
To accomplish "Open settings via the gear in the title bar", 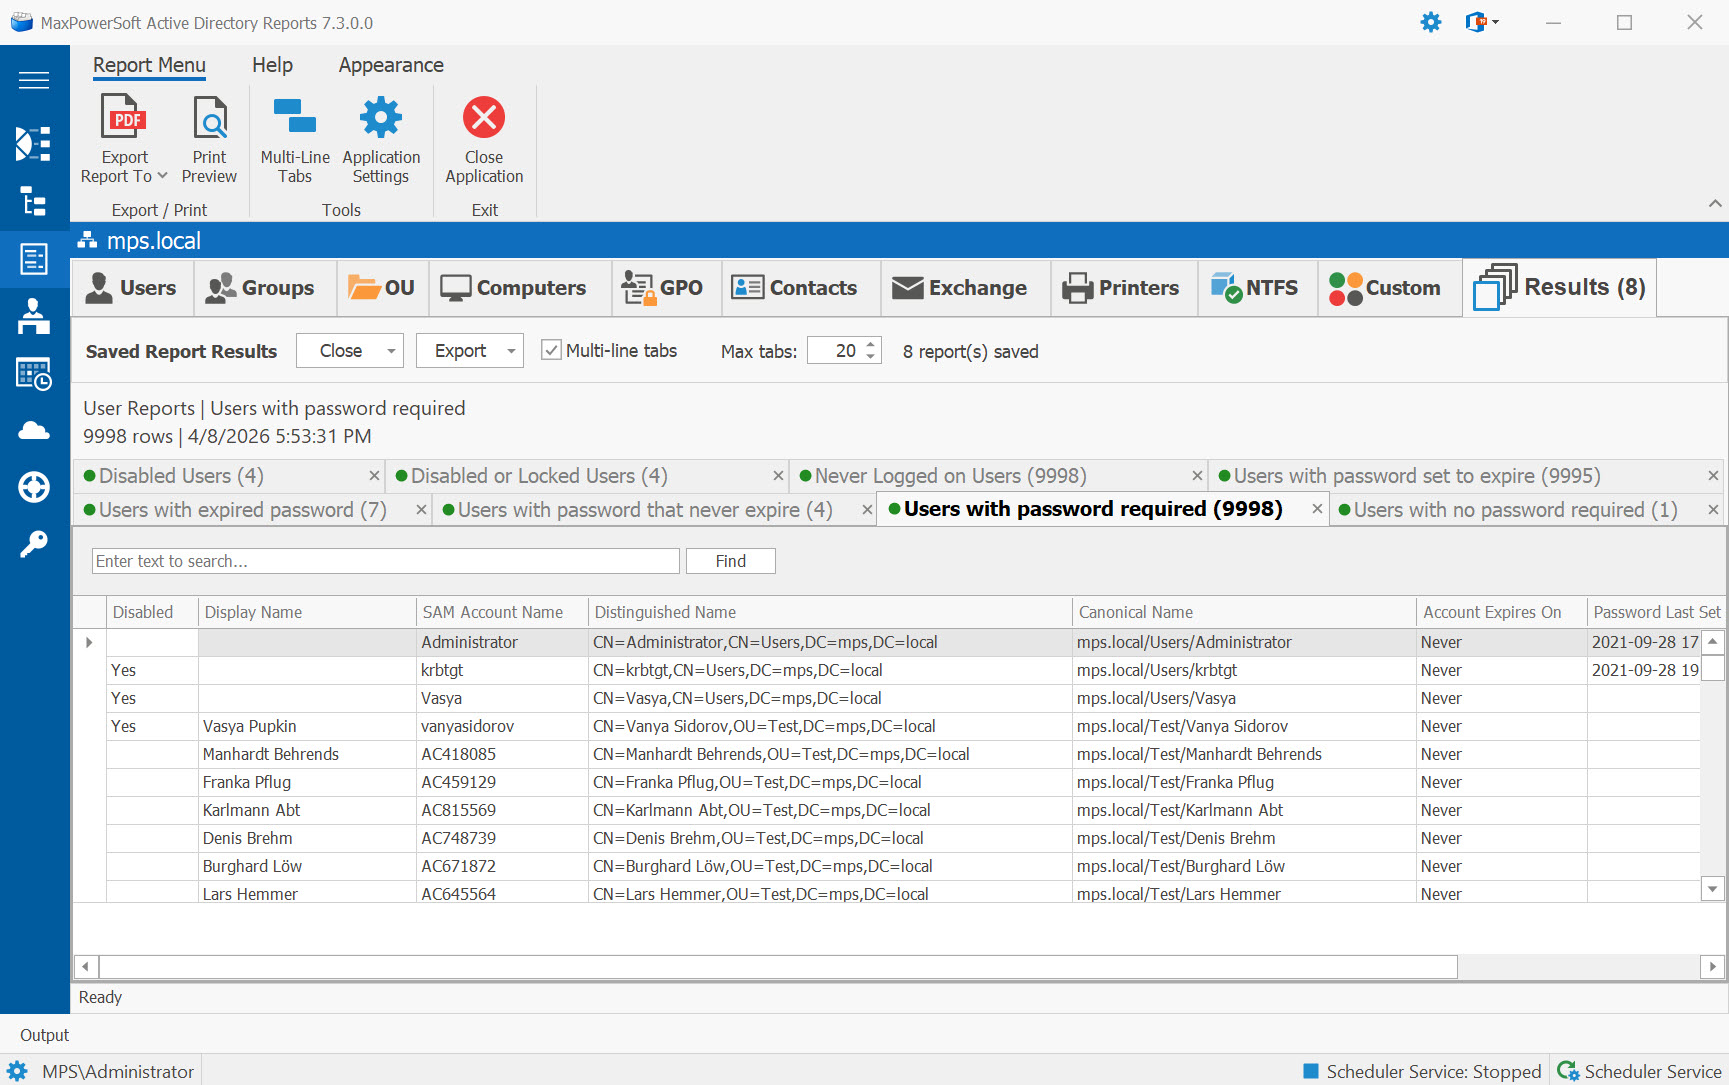I will click(1430, 21).
